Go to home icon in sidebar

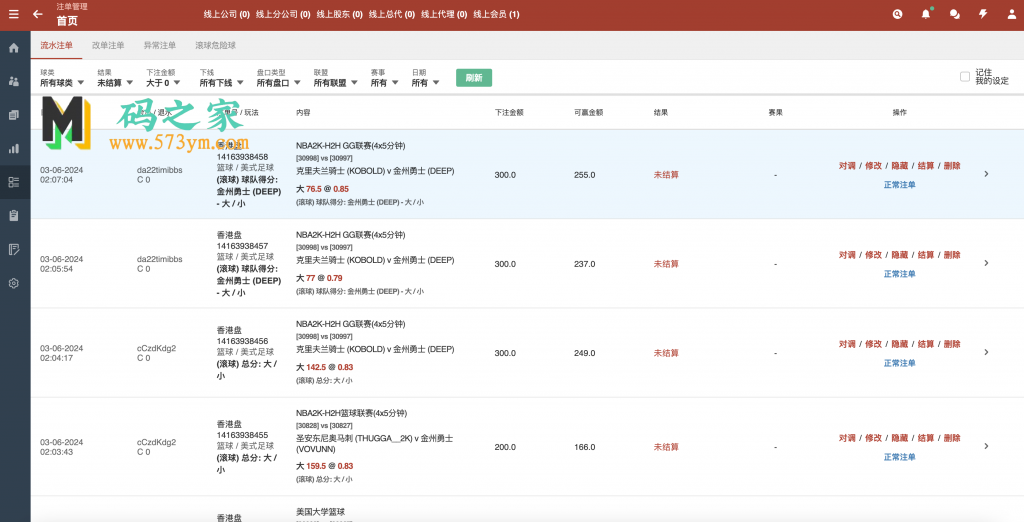pos(14,48)
